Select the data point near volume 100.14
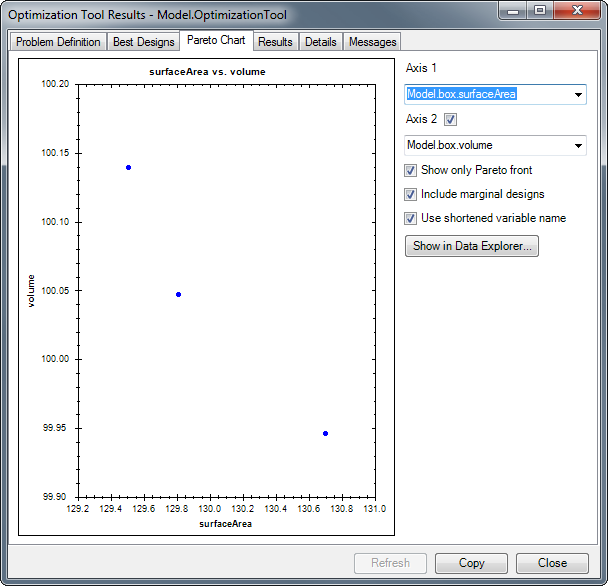 129,167
